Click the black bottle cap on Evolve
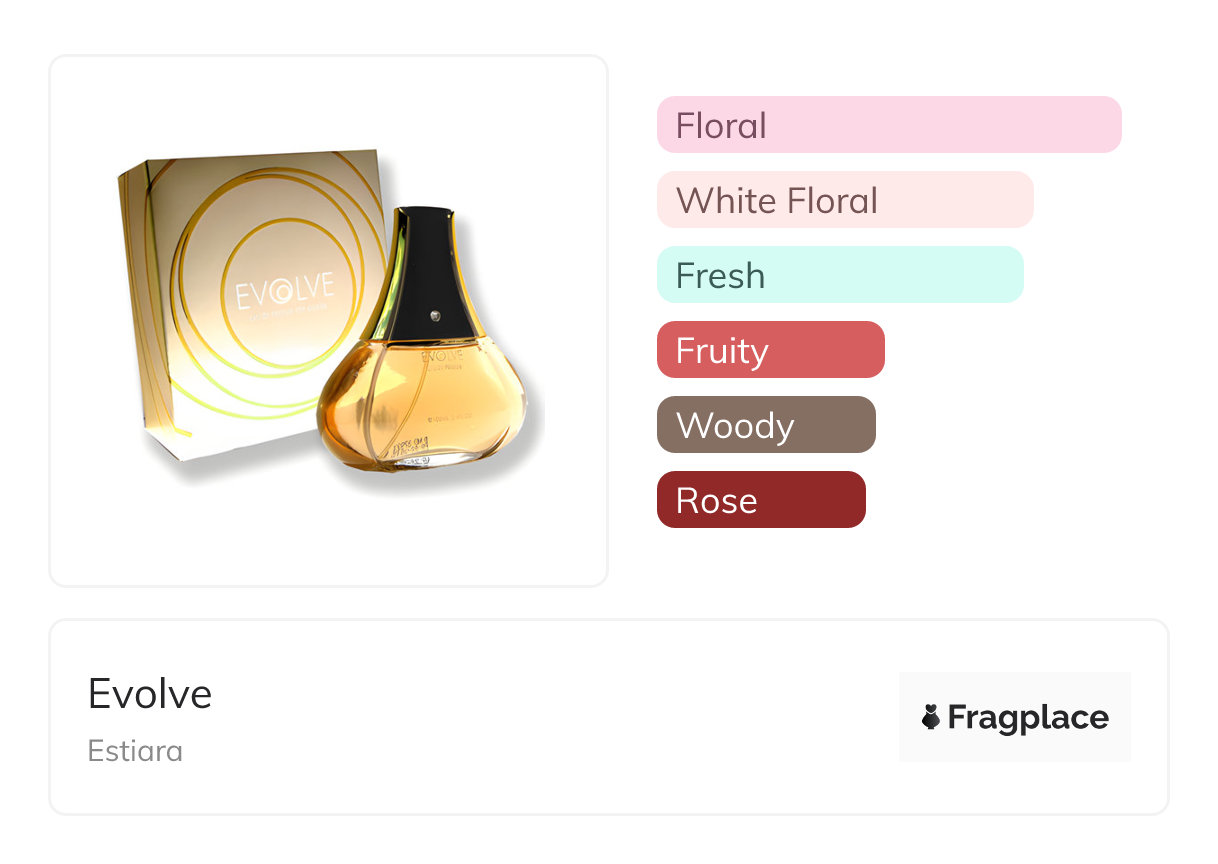The image size is (1218, 864). pyautogui.click(x=428, y=273)
